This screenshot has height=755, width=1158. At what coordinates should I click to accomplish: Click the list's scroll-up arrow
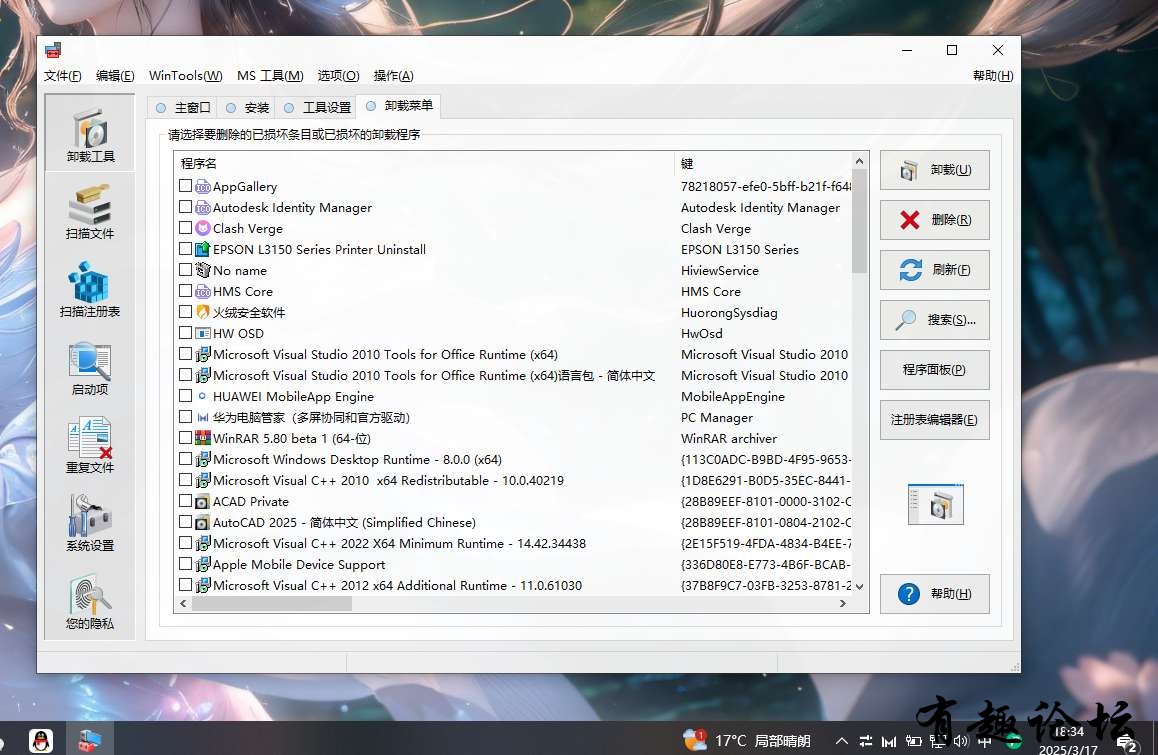[x=860, y=161]
